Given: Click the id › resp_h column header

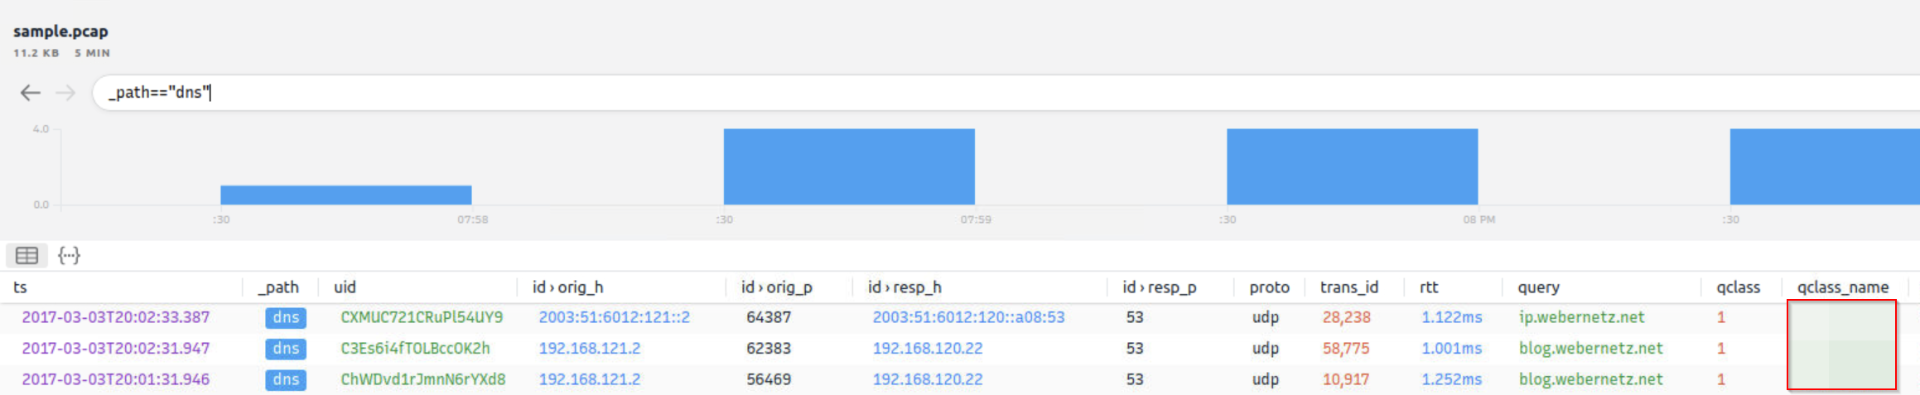Looking at the screenshot, I should [904, 287].
